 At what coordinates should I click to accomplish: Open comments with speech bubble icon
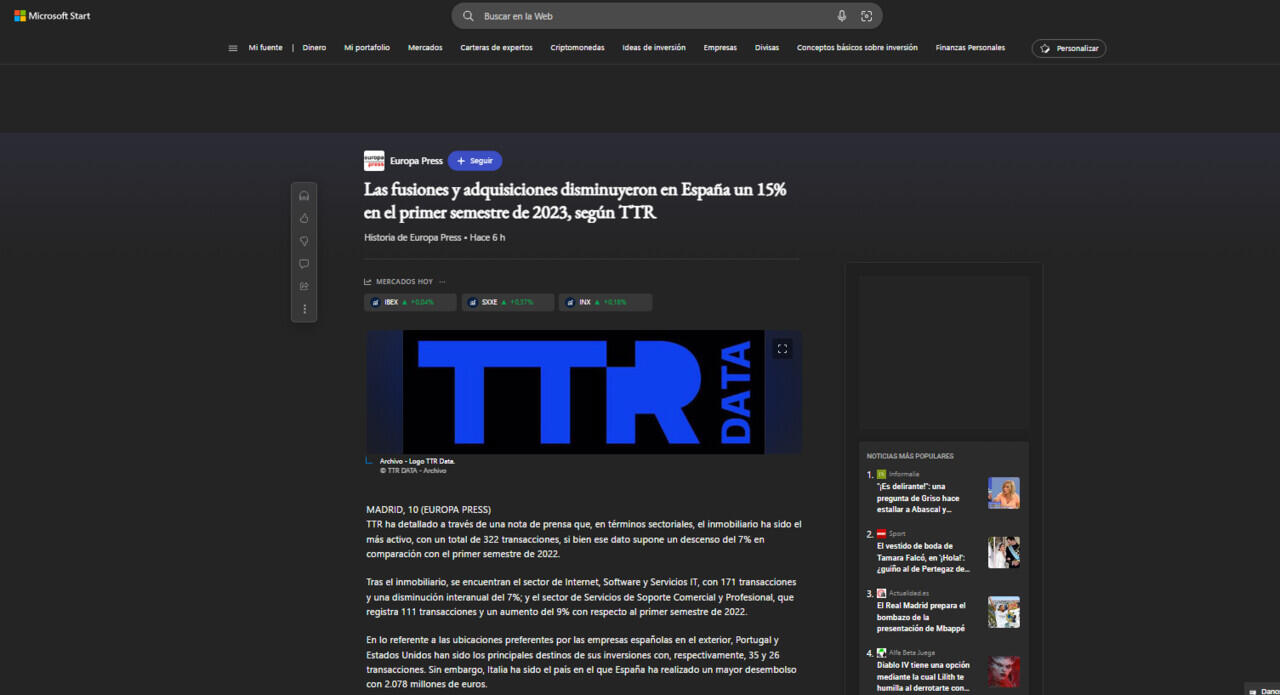point(304,264)
